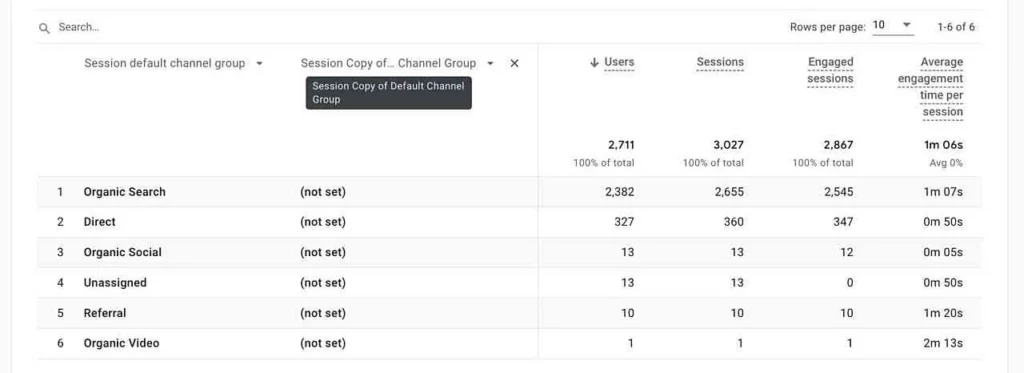Select the Organic Video row label
This screenshot has width=1024, height=373.
tap(121, 343)
